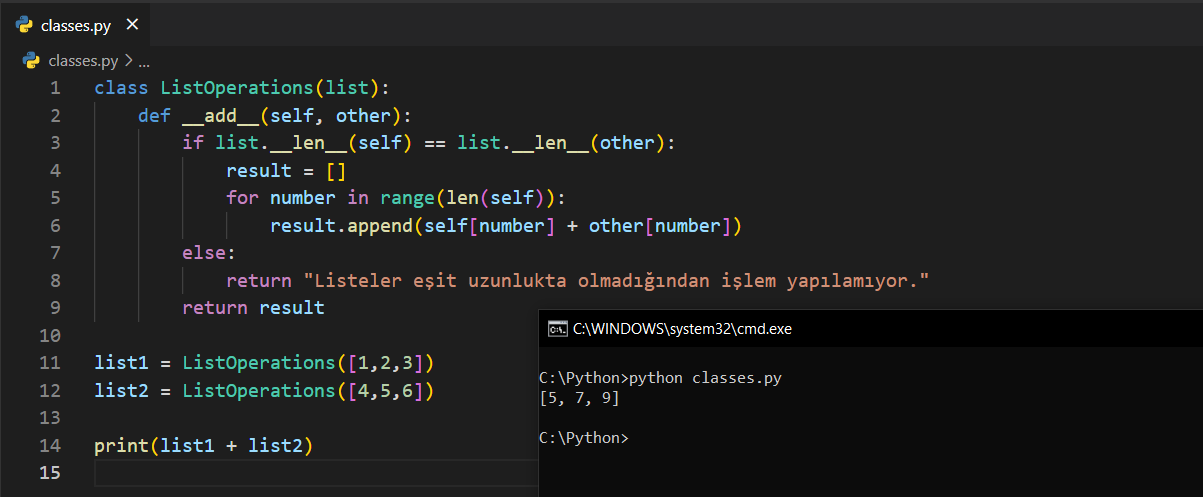The width and height of the screenshot is (1203, 497).
Task: Open the classes.py breadcrumb item
Action: pos(82,61)
